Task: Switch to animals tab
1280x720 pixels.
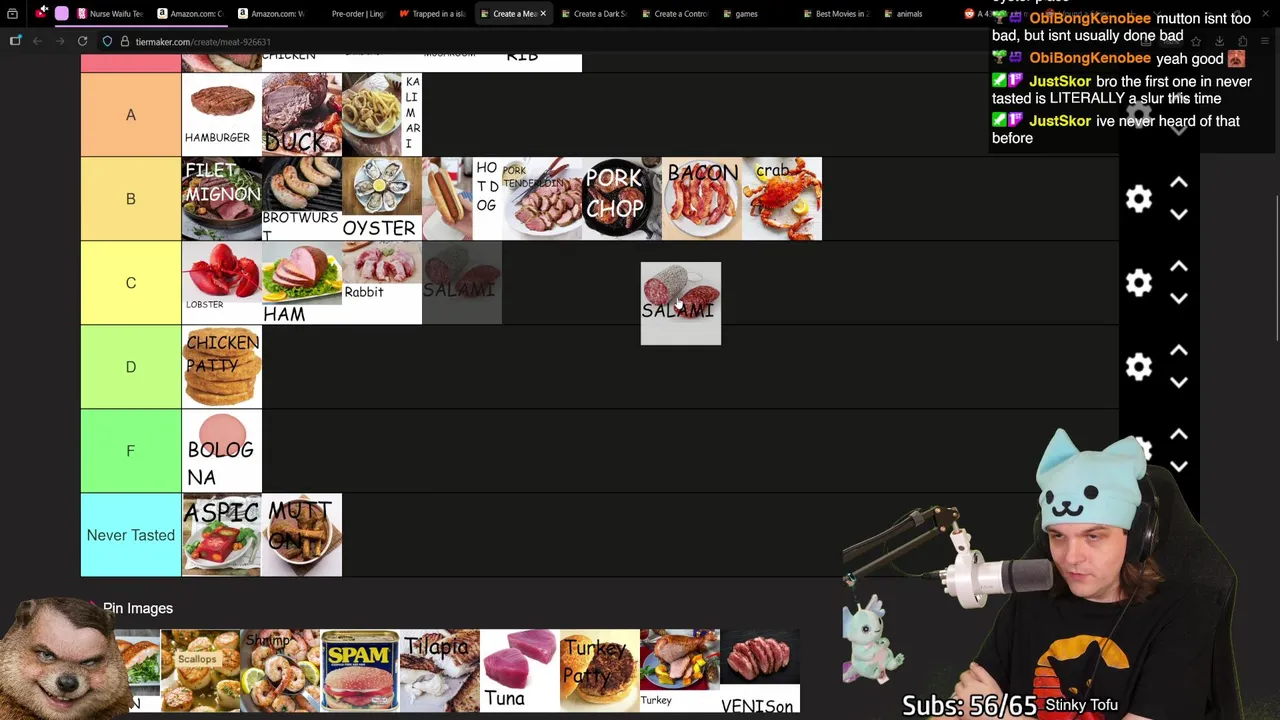Action: click(x=918, y=14)
